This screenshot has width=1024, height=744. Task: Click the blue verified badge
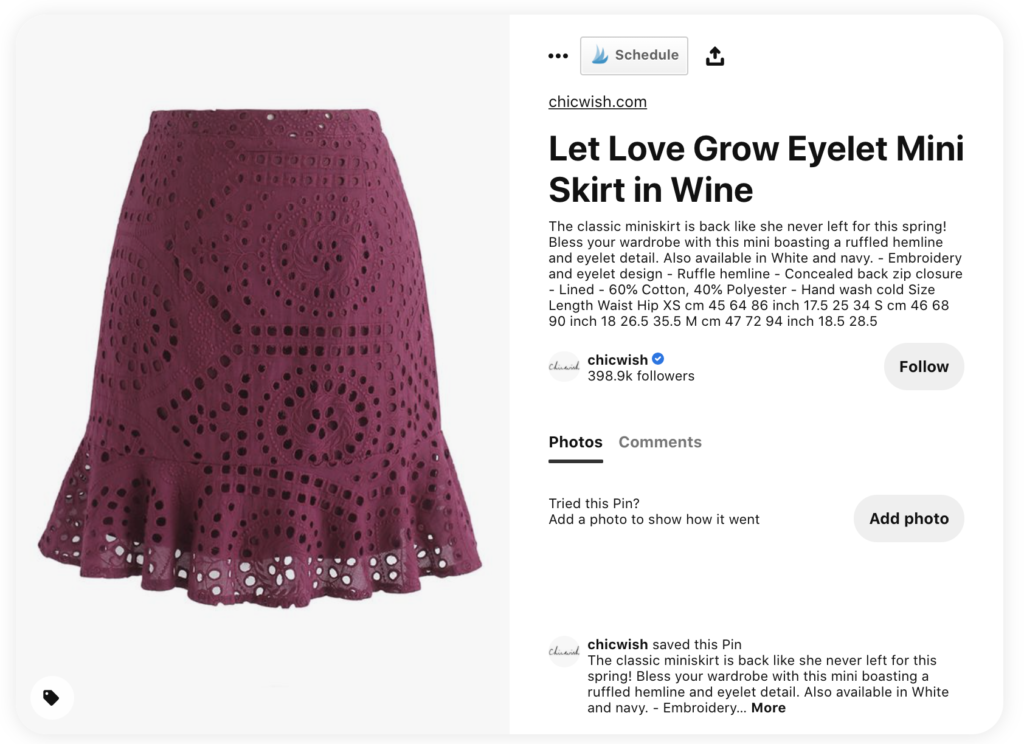658,360
